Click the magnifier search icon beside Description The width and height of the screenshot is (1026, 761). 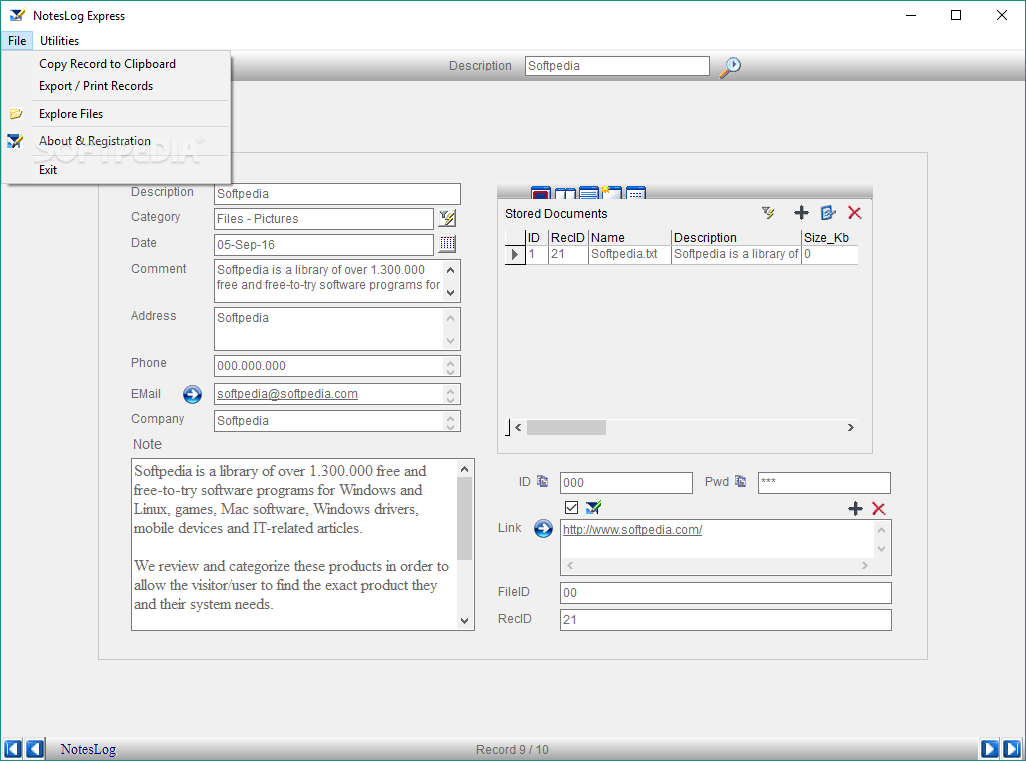[730, 66]
